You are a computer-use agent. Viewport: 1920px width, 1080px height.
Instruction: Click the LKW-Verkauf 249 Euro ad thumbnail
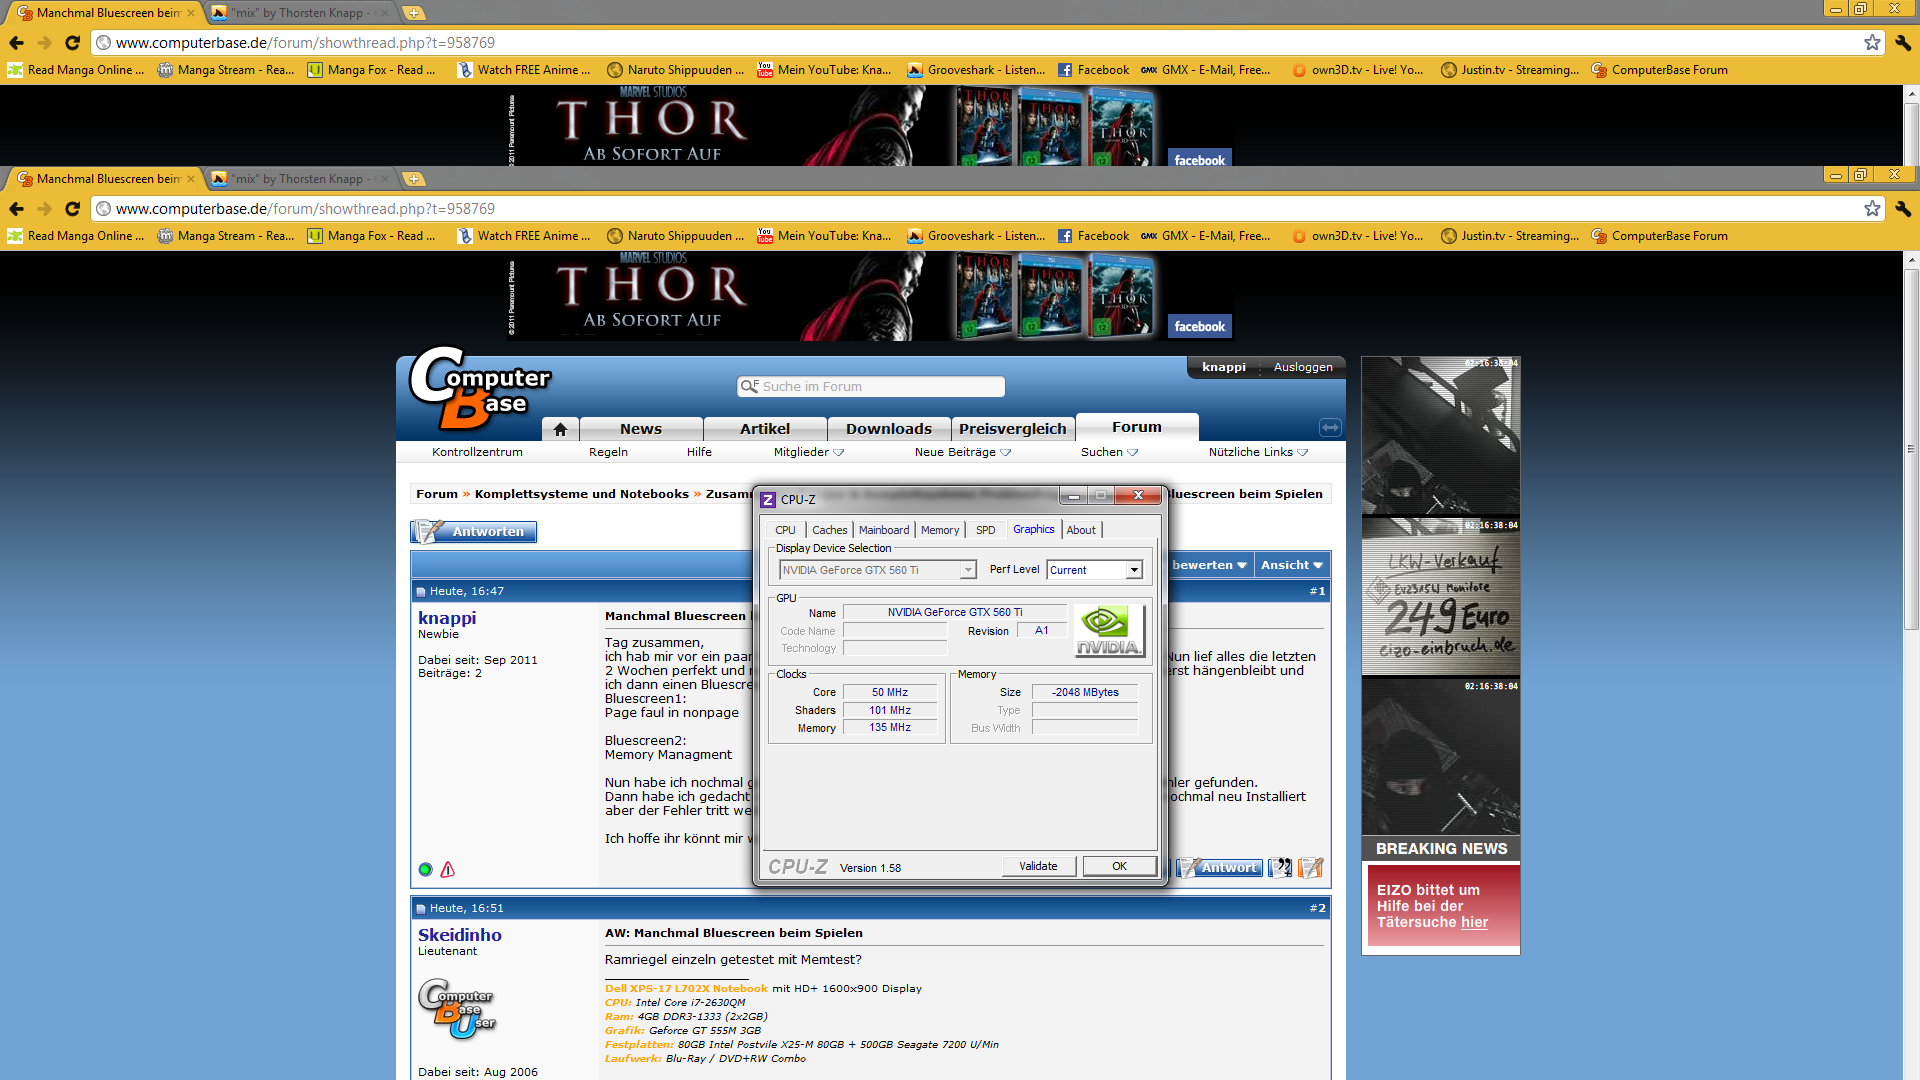(1440, 597)
